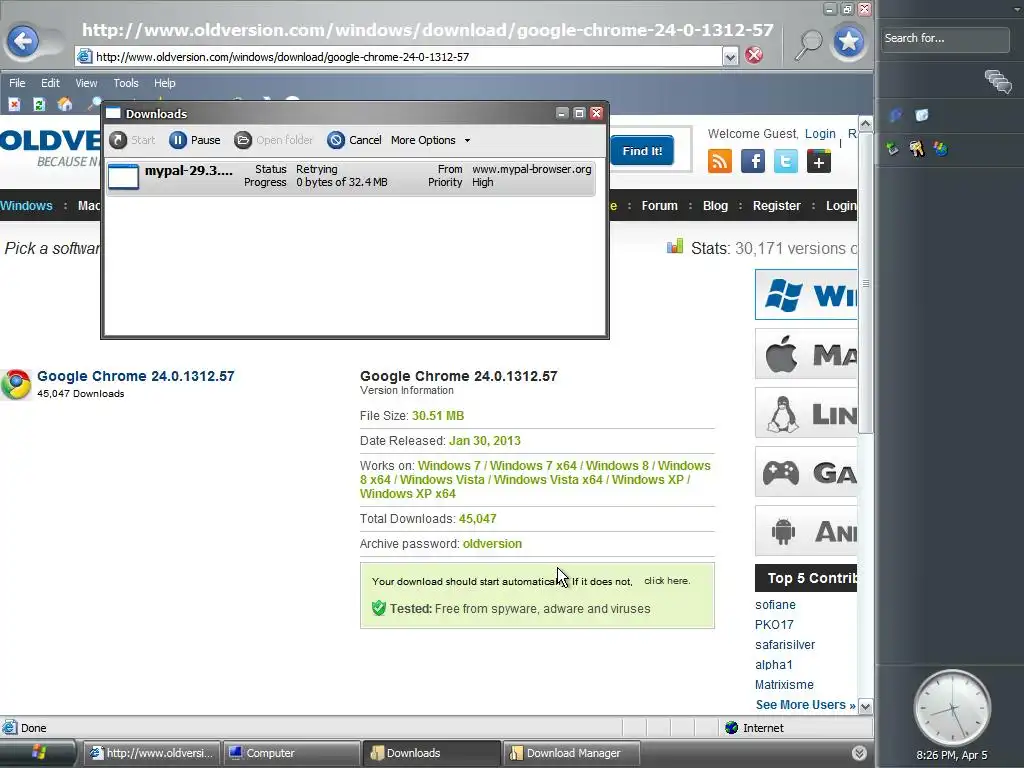Click the sidebar icon with green arrow on drive
This screenshot has height=768, width=1024.
point(892,149)
